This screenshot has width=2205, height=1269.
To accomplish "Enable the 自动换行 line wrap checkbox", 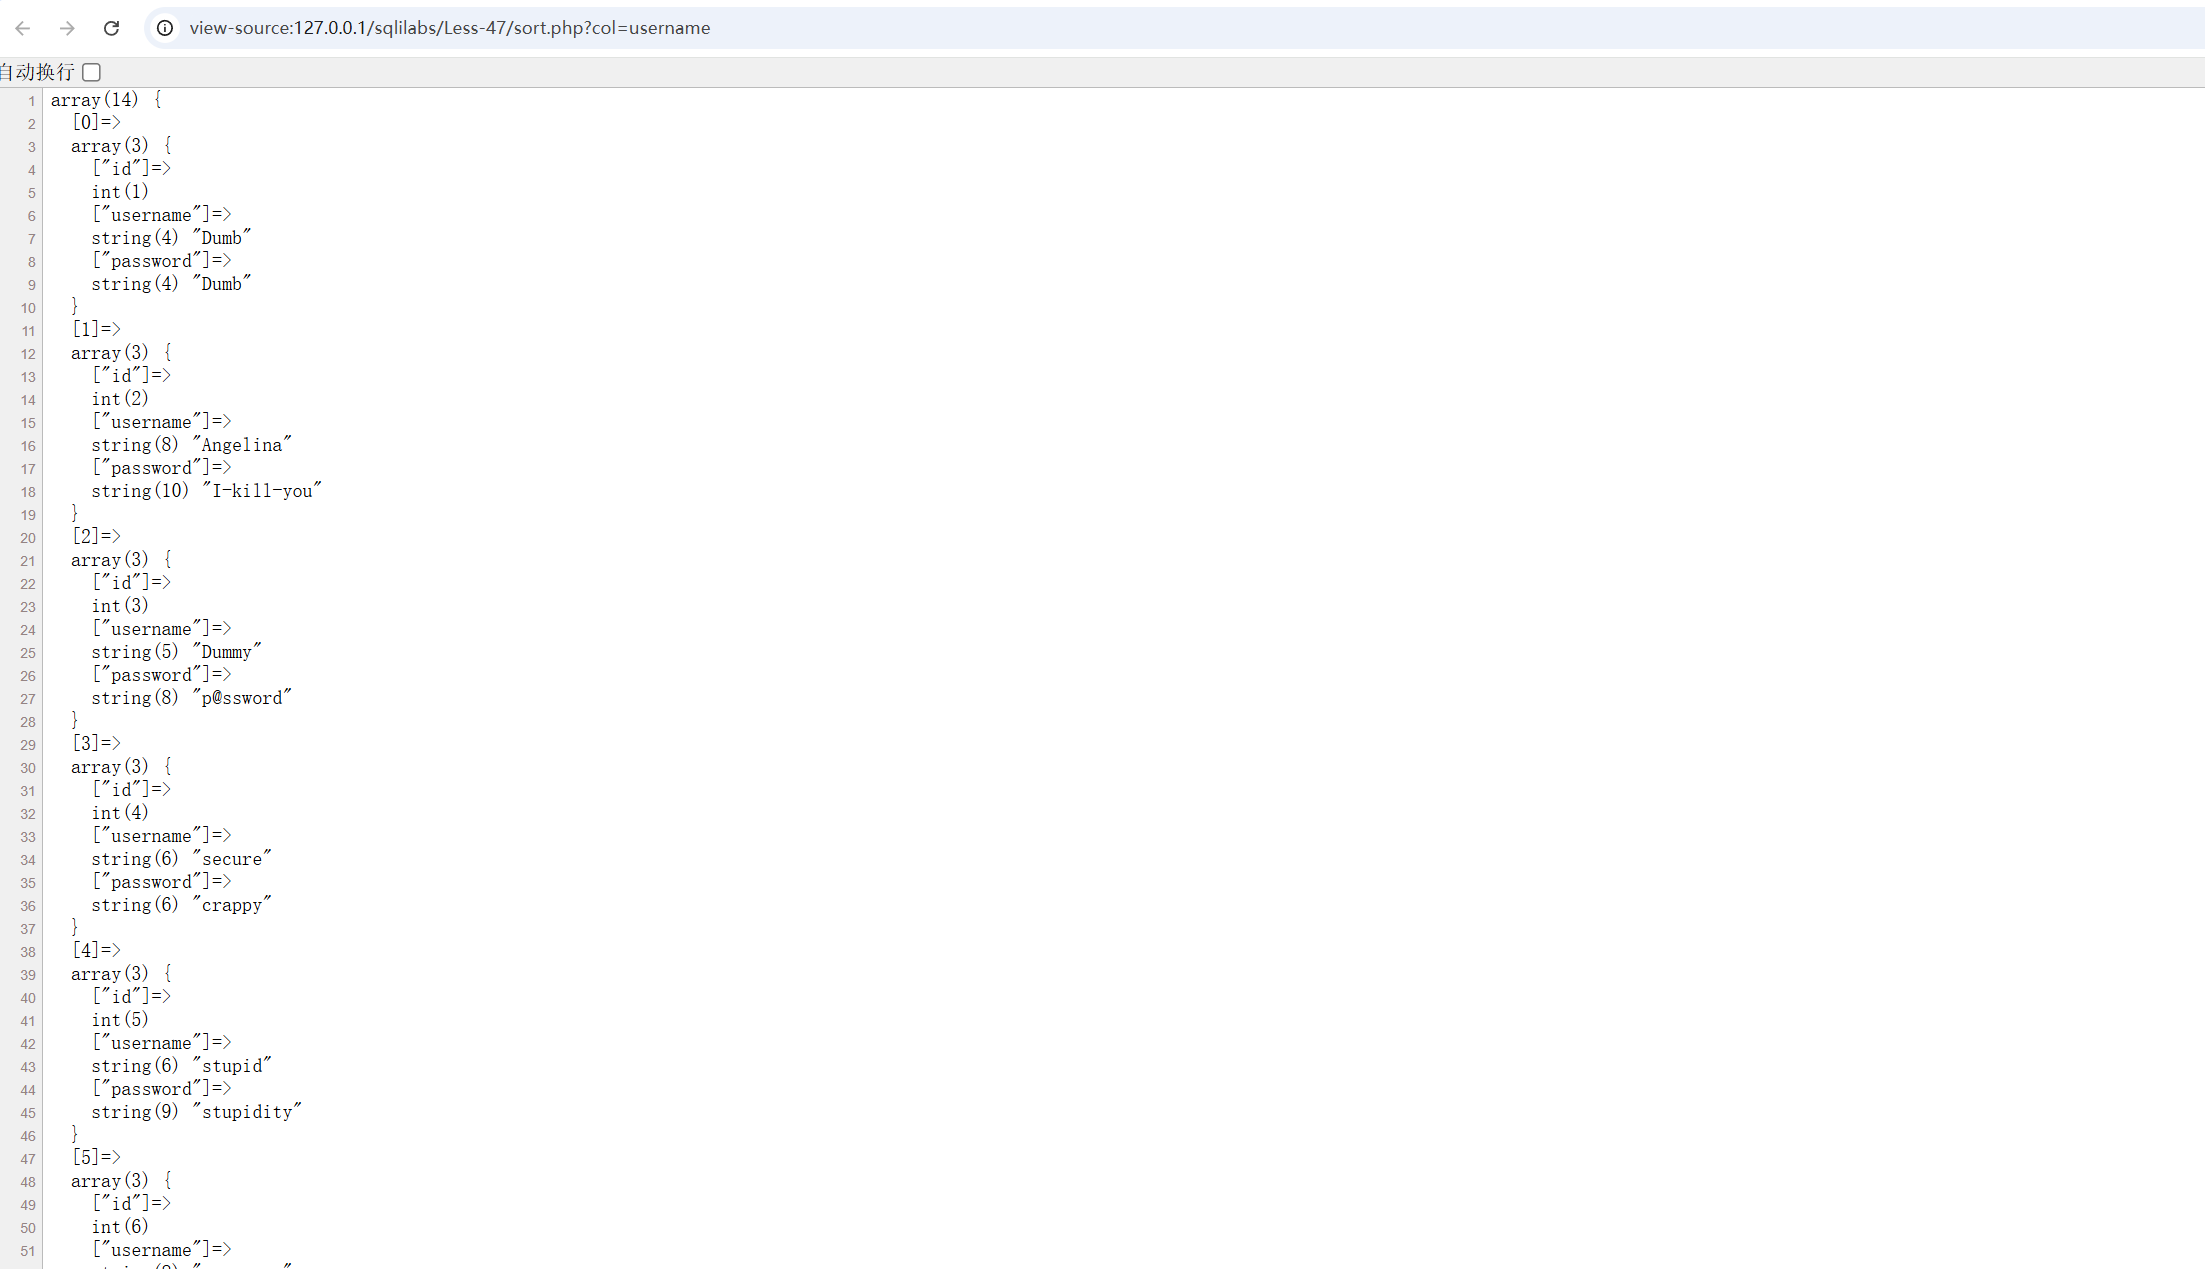I will tap(92, 72).
